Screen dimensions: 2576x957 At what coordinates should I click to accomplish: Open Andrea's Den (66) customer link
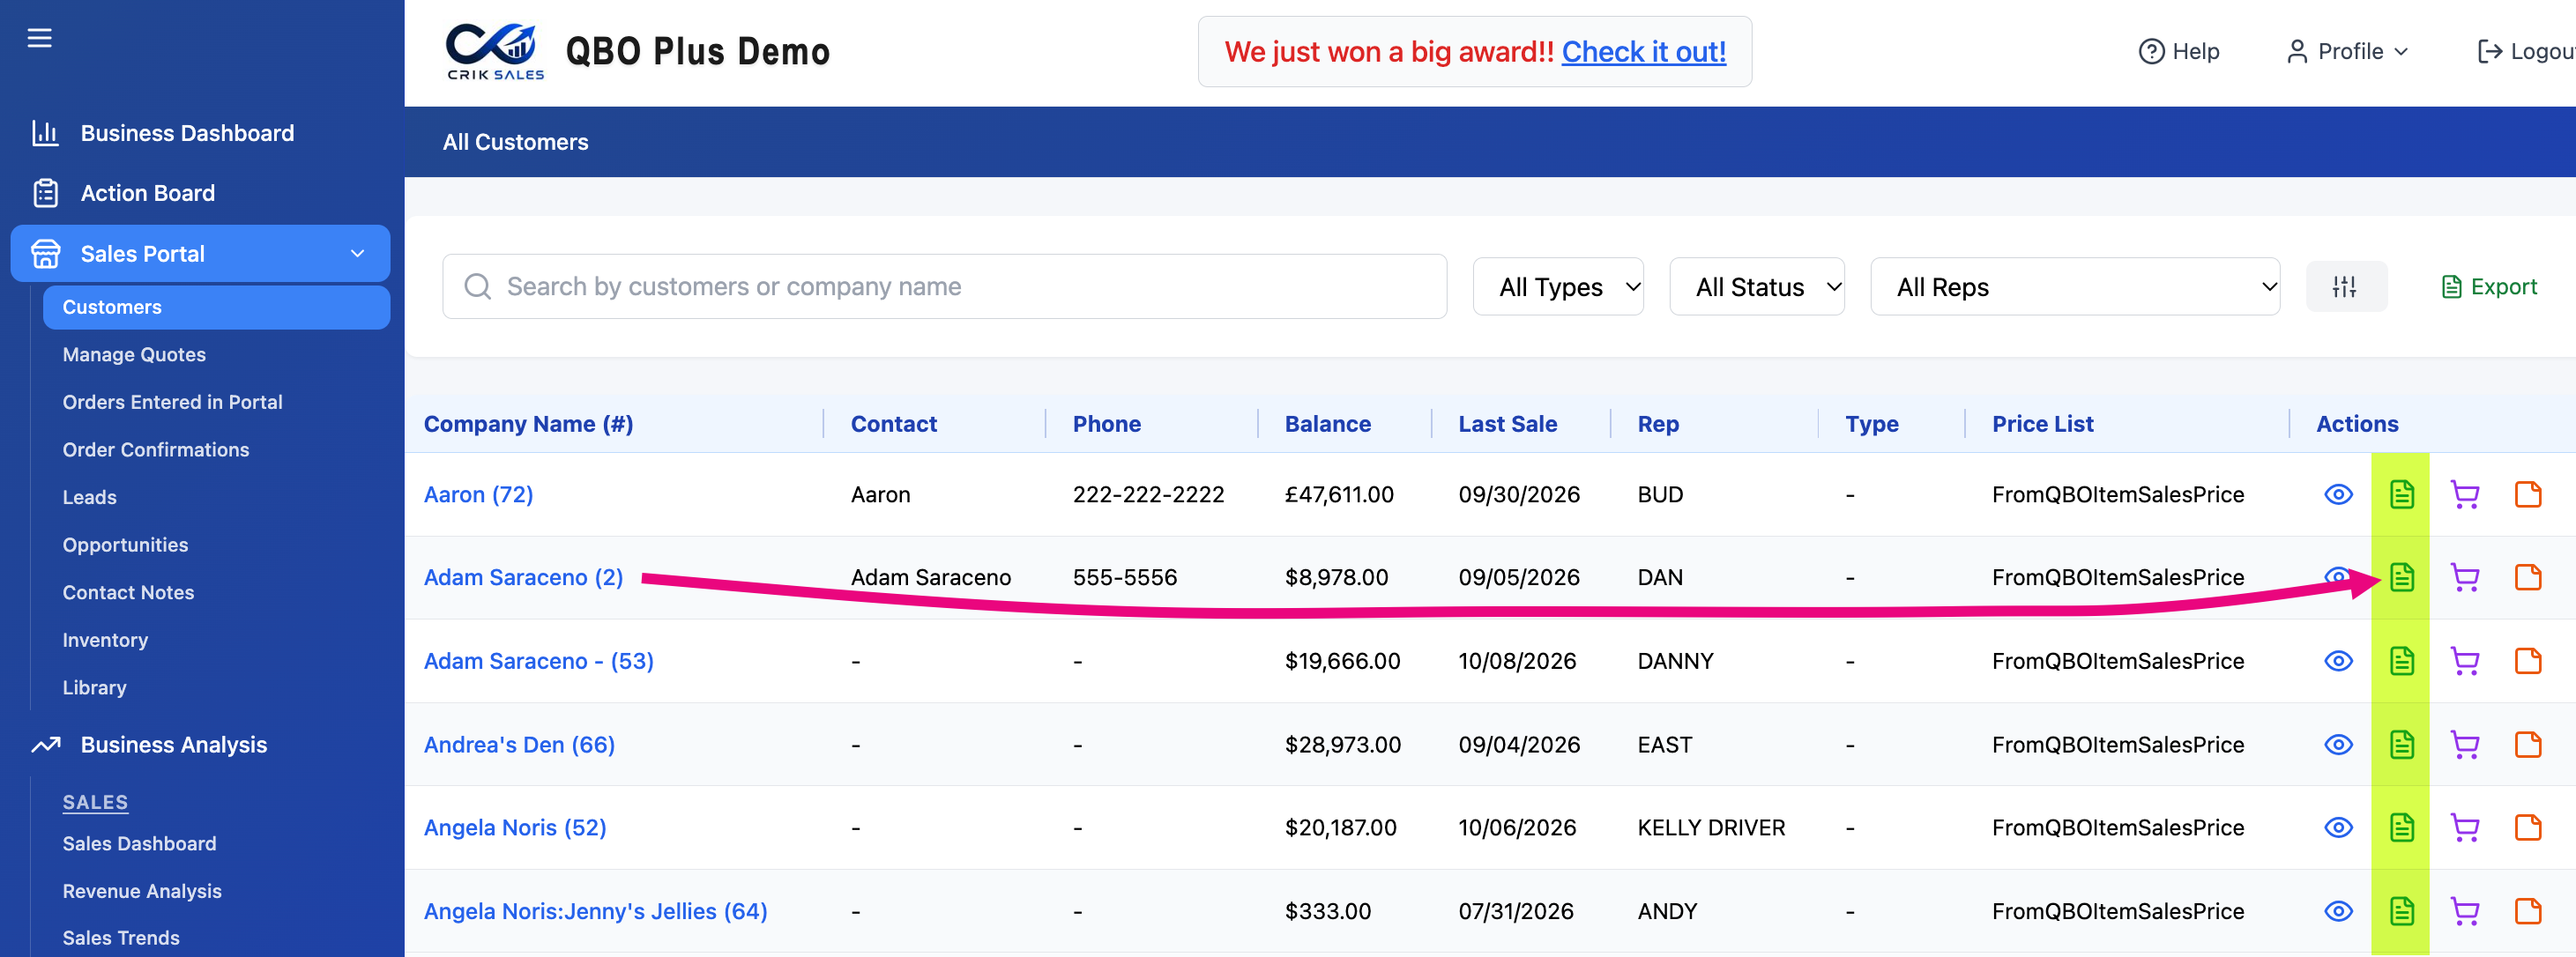point(519,744)
